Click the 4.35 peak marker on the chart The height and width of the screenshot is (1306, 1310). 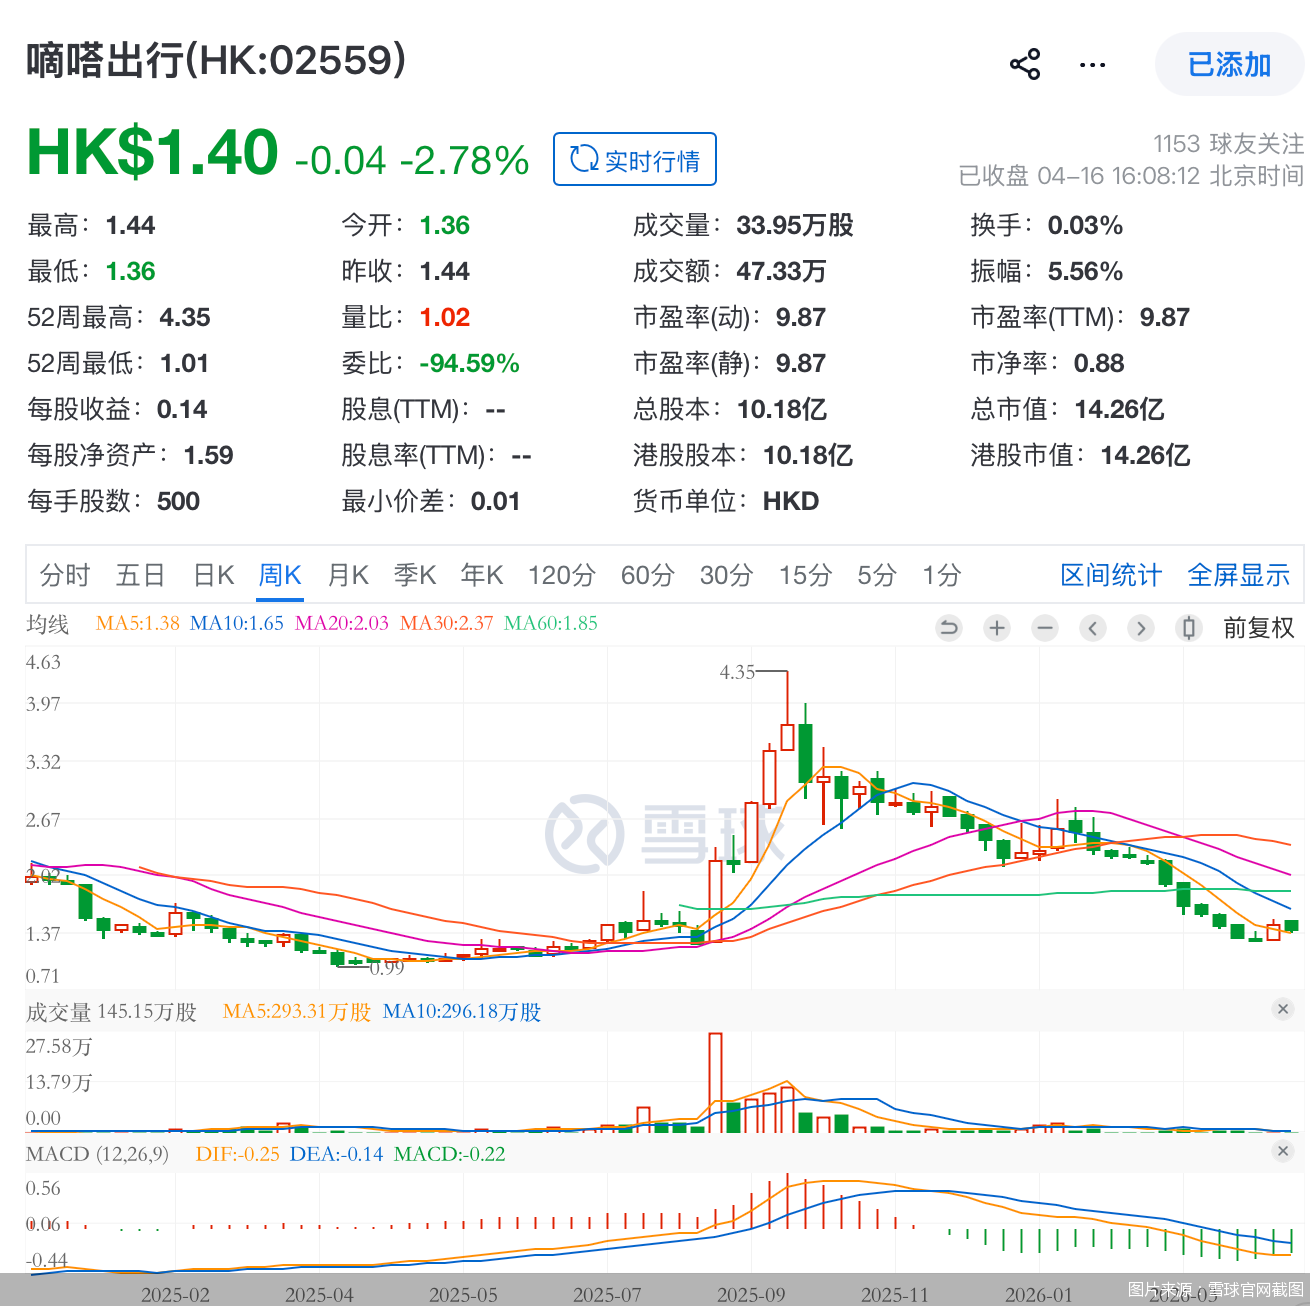[x=739, y=672]
